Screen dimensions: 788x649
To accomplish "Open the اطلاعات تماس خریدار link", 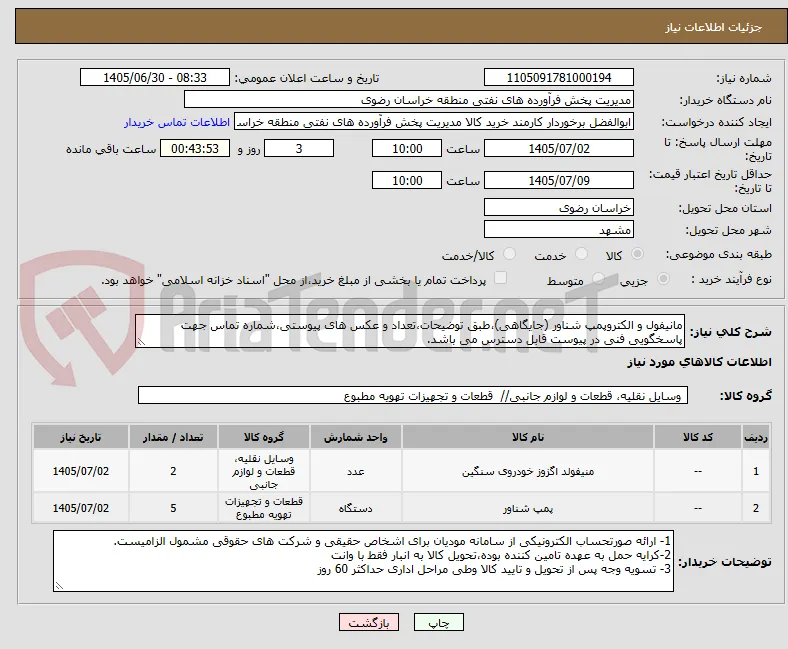I will click(177, 122).
